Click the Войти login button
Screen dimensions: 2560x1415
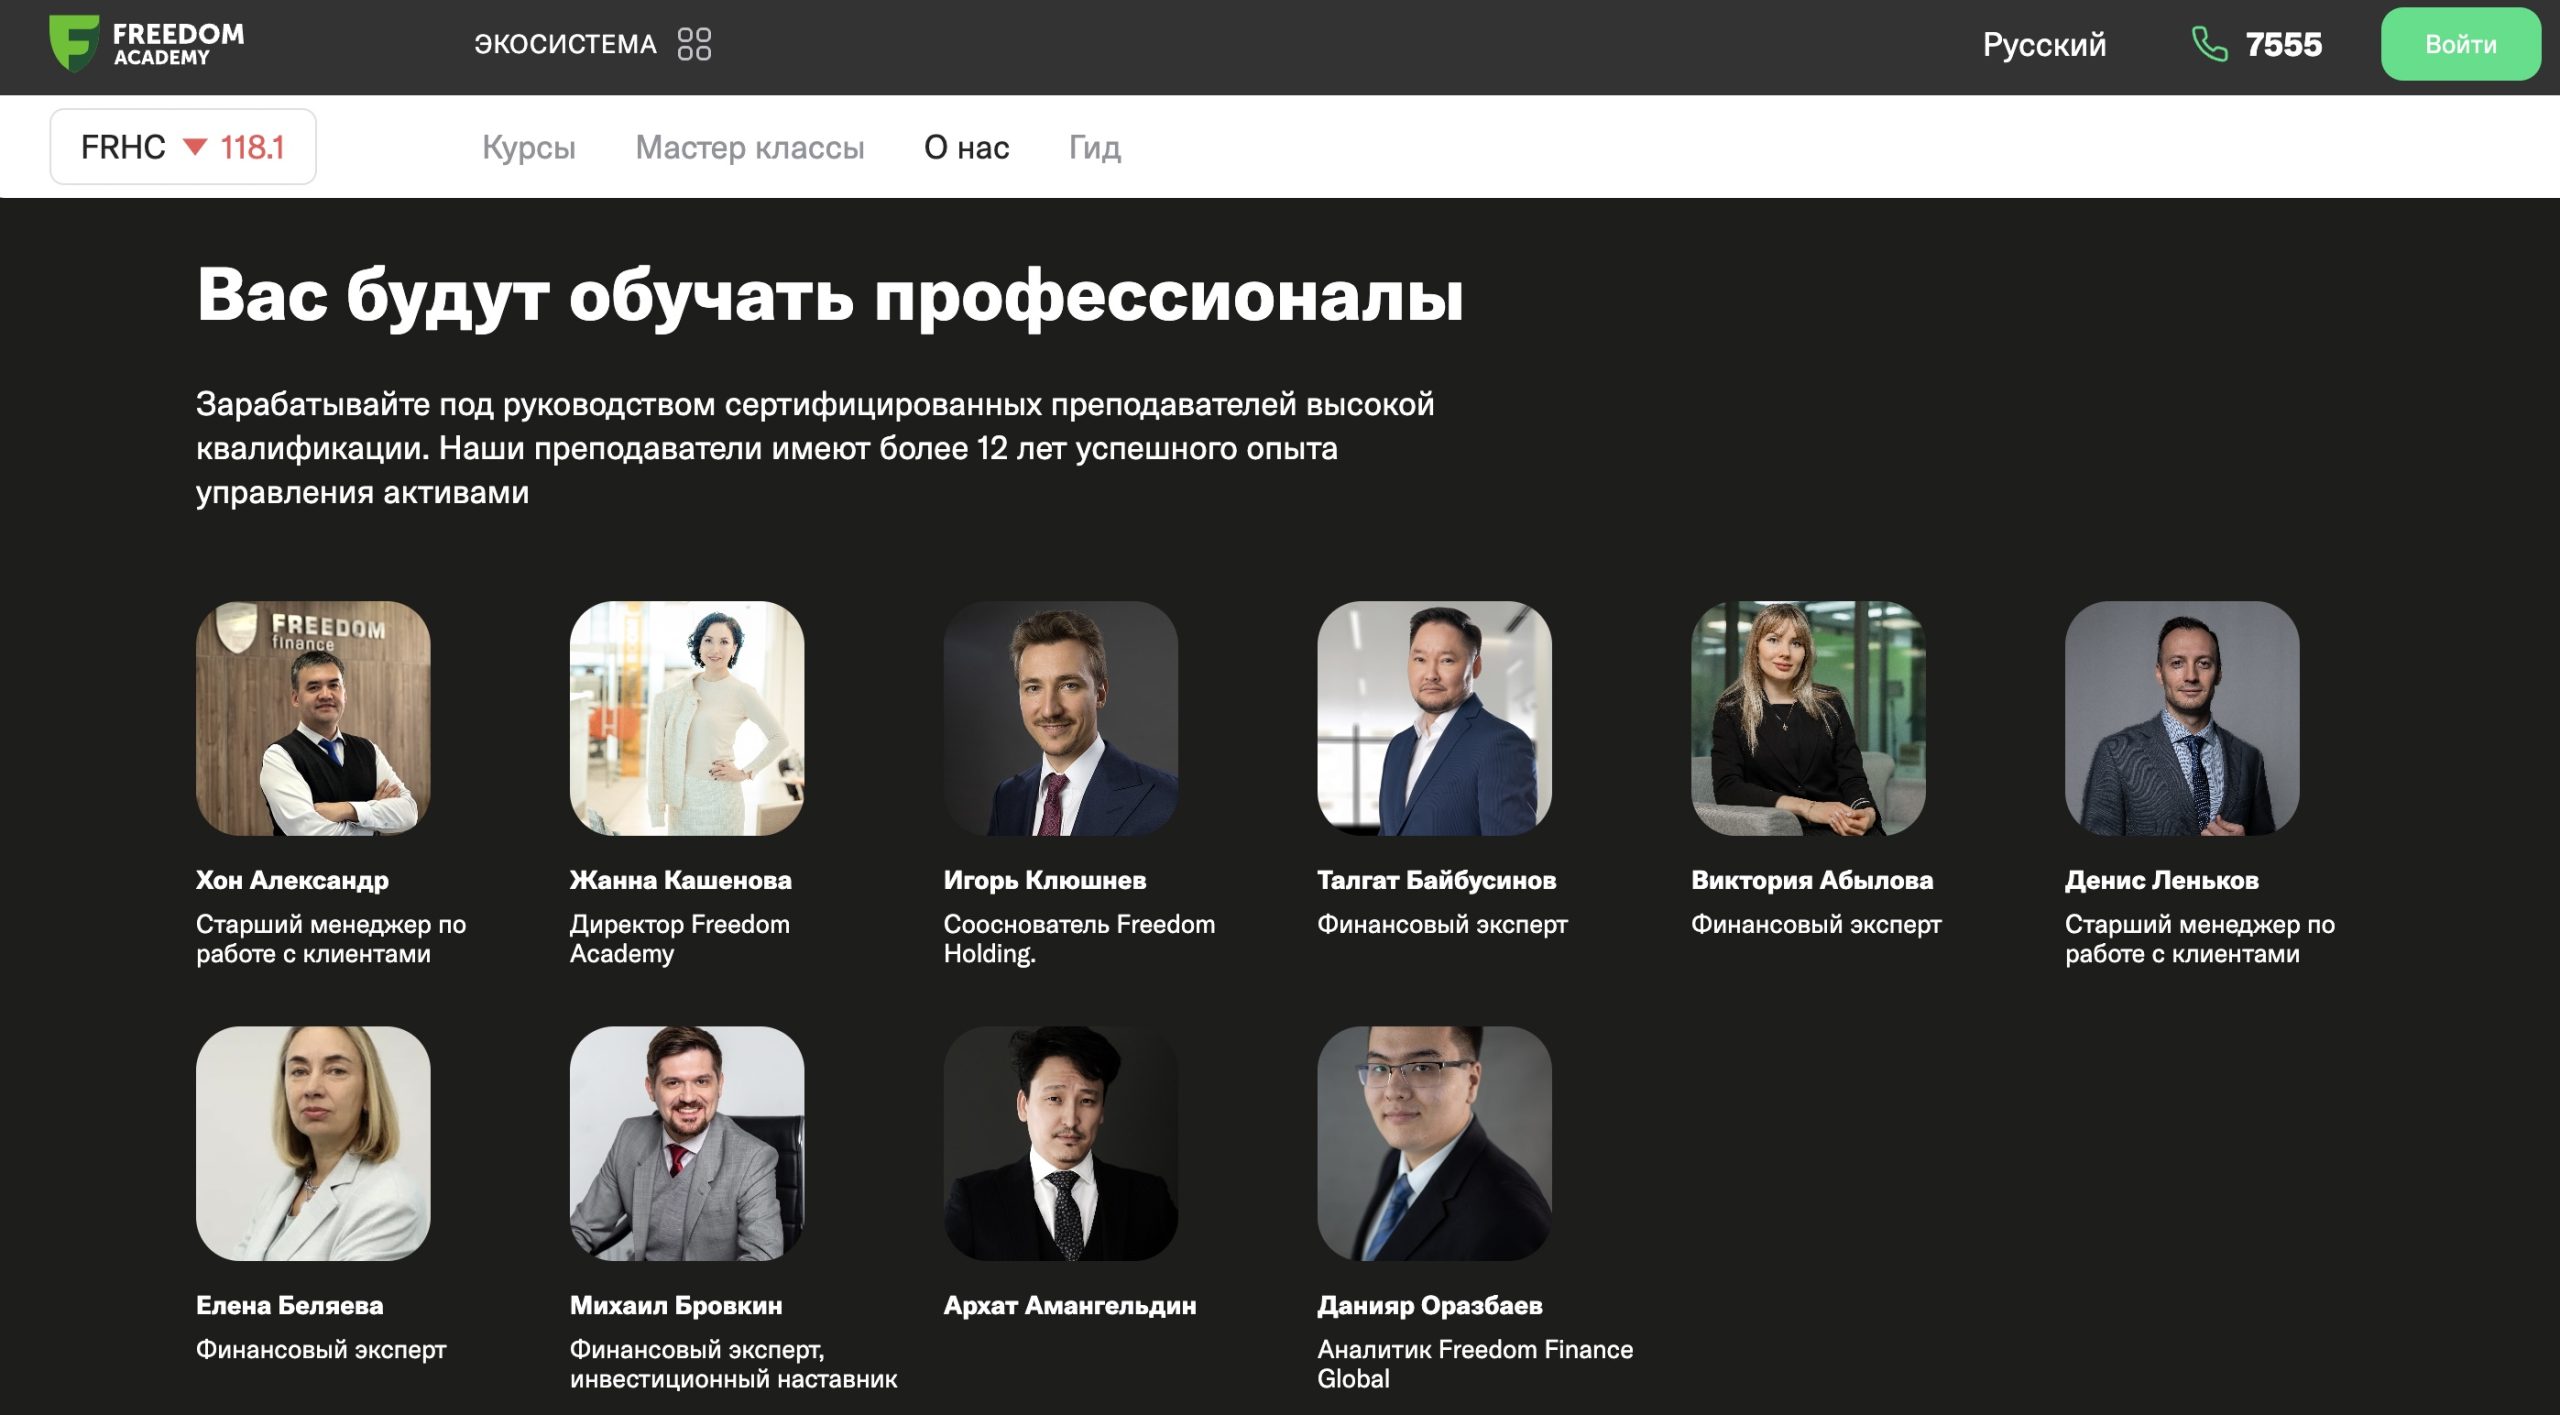click(x=2460, y=44)
